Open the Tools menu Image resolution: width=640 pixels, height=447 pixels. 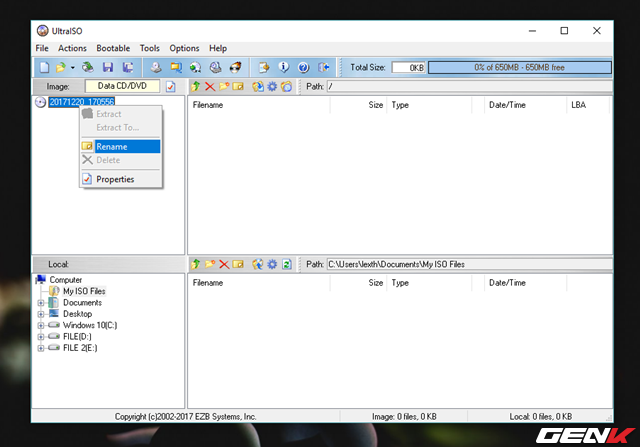point(149,48)
